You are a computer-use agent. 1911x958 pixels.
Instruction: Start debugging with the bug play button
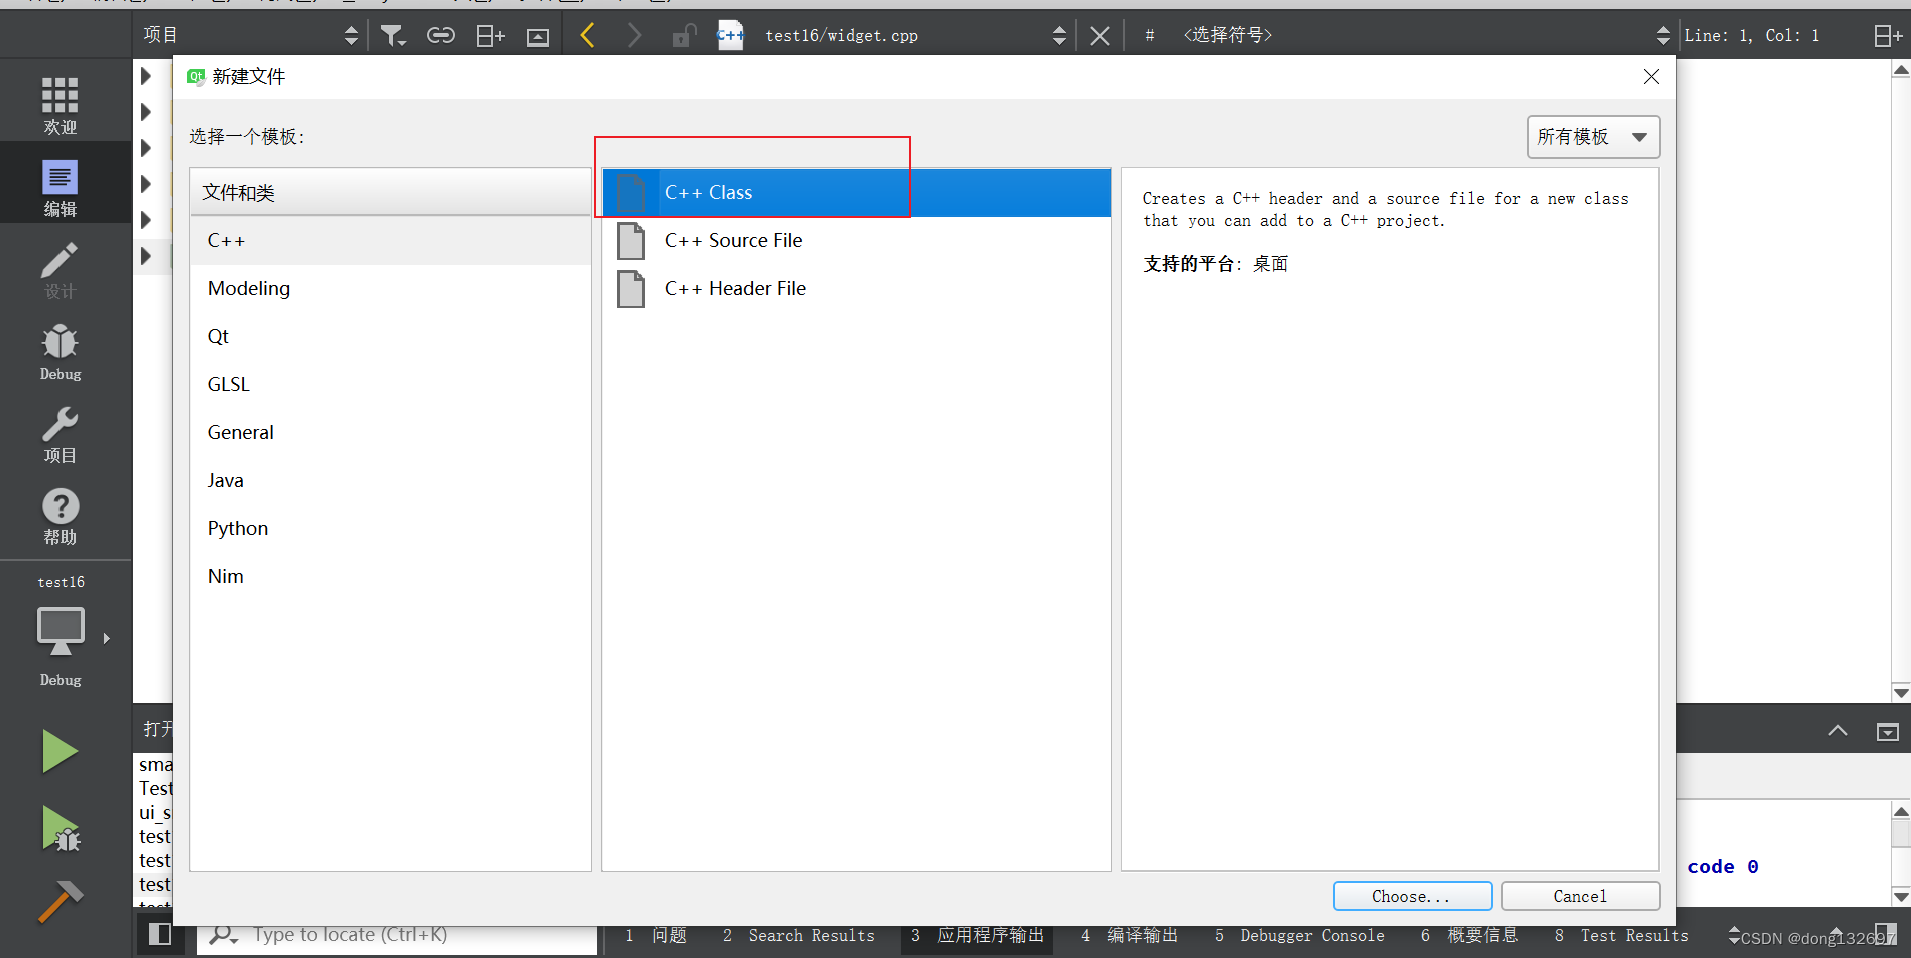pos(60,829)
